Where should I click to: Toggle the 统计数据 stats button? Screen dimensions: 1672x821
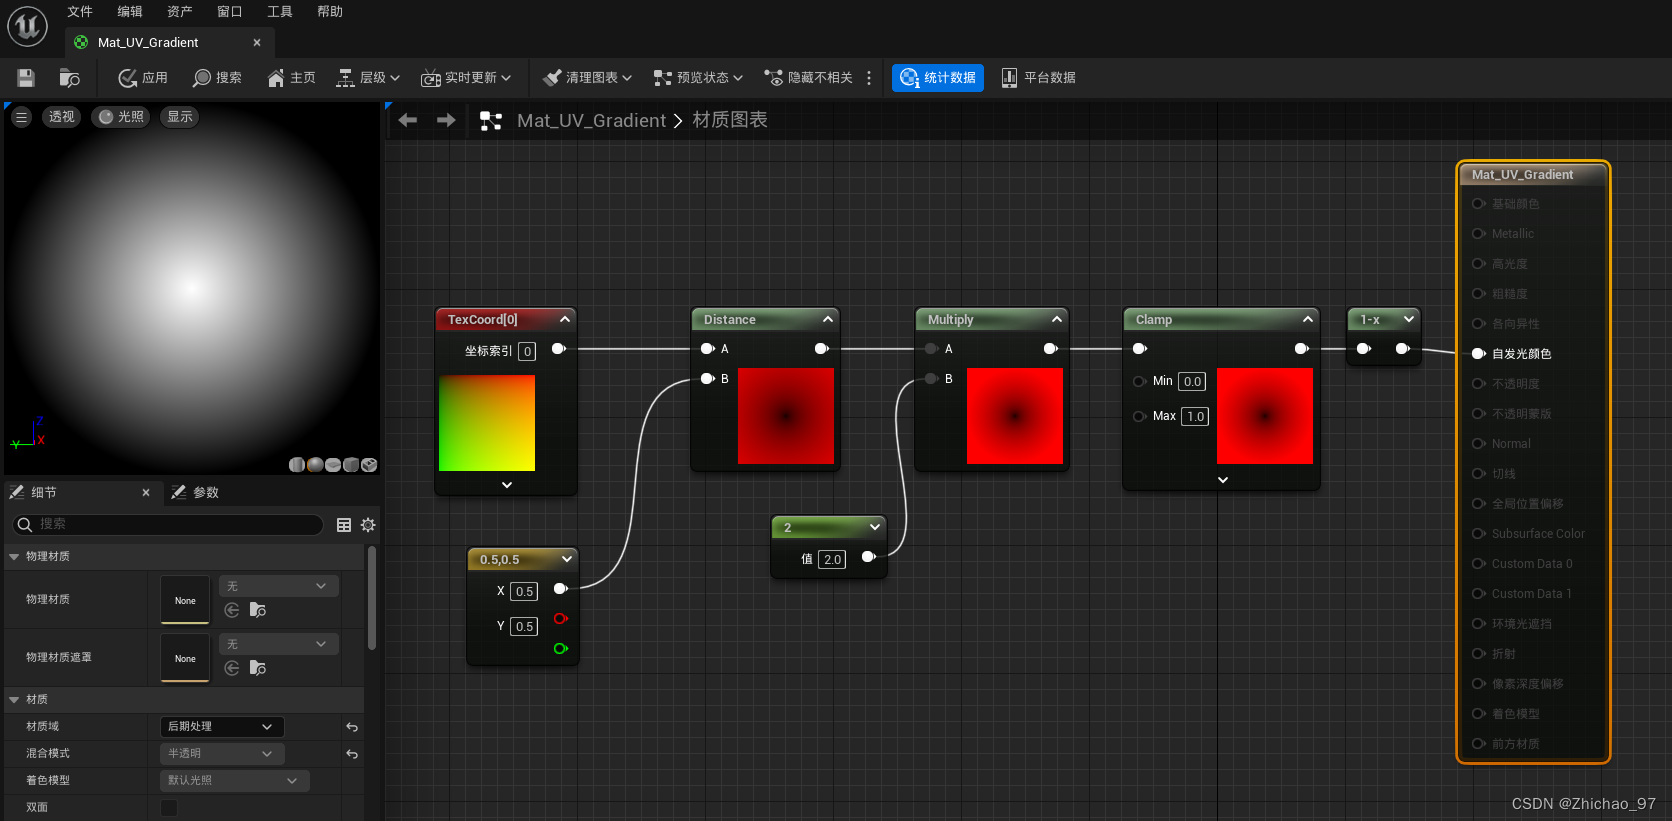[x=938, y=78]
